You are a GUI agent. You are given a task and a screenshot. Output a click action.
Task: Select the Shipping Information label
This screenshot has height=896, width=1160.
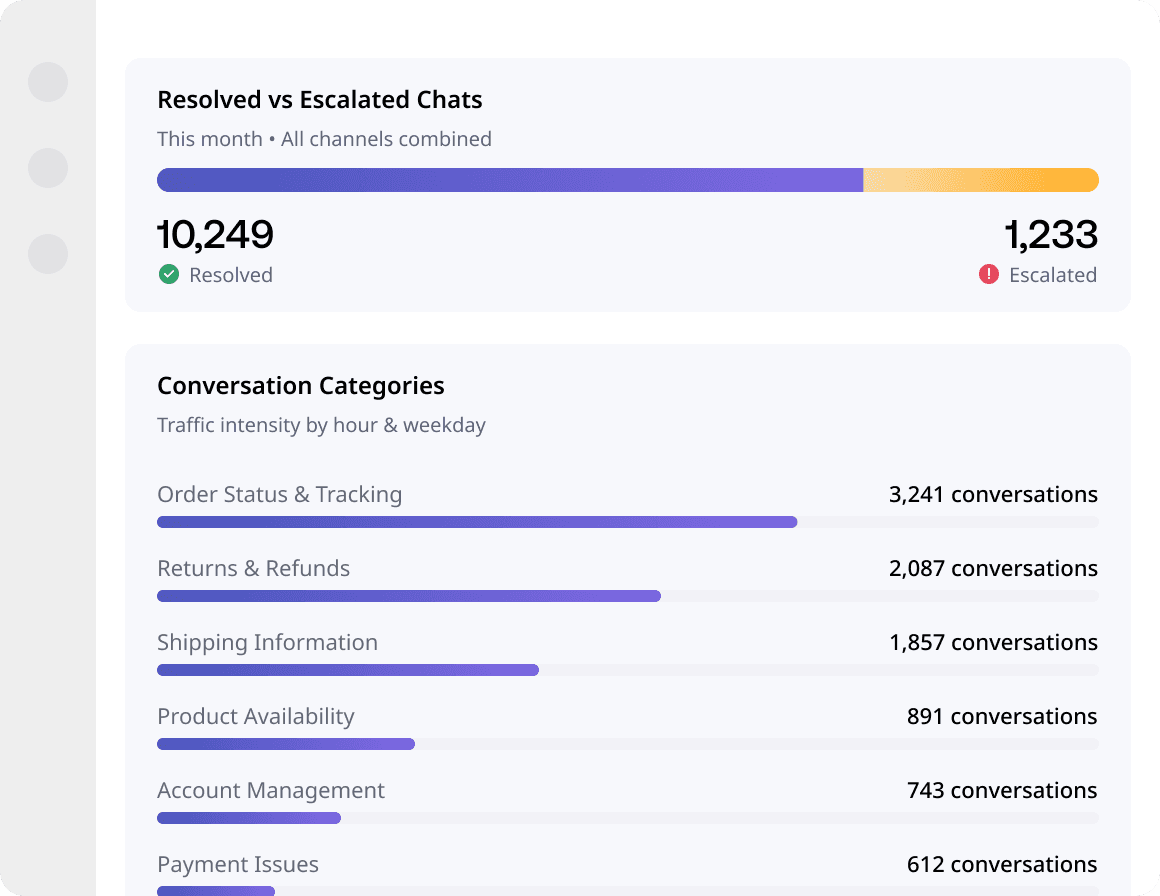(267, 643)
